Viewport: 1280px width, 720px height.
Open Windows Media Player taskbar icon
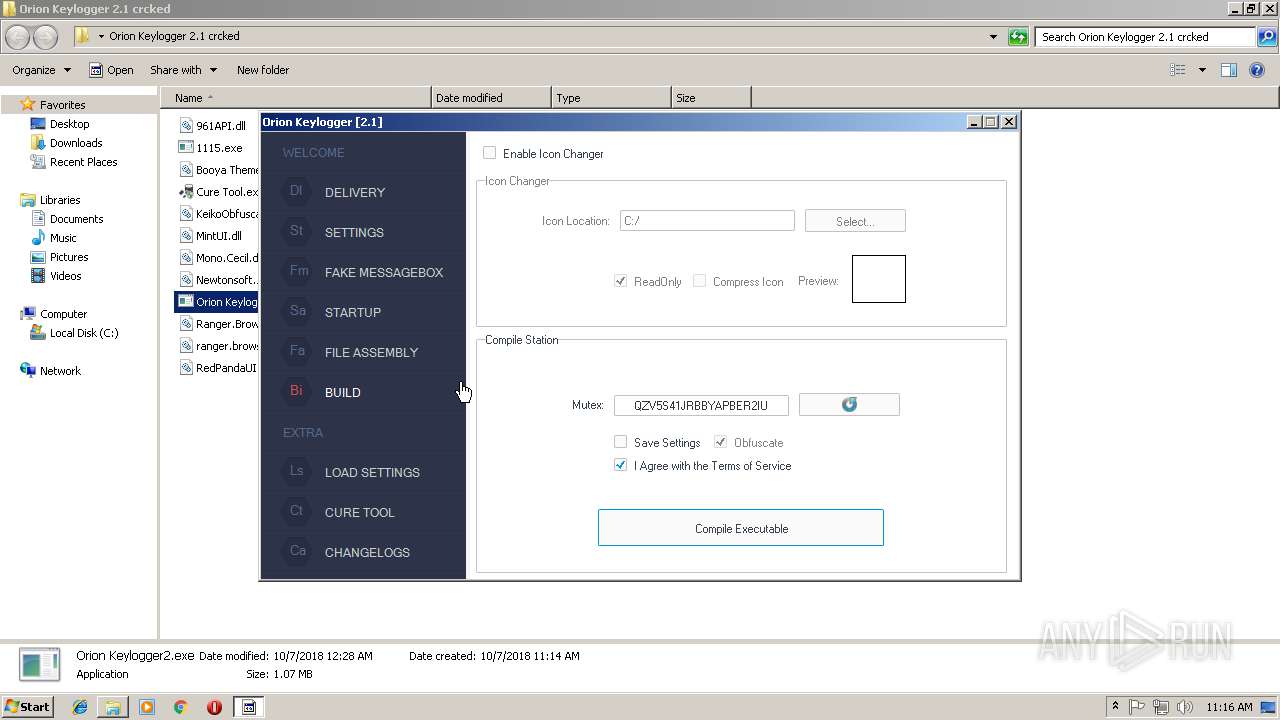point(147,707)
